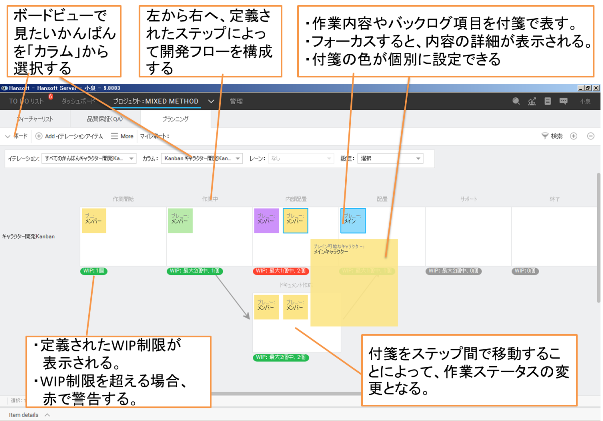The height and width of the screenshot is (421, 603).
Task: Click the red WIP limit warning badge
Action: (x=281, y=271)
